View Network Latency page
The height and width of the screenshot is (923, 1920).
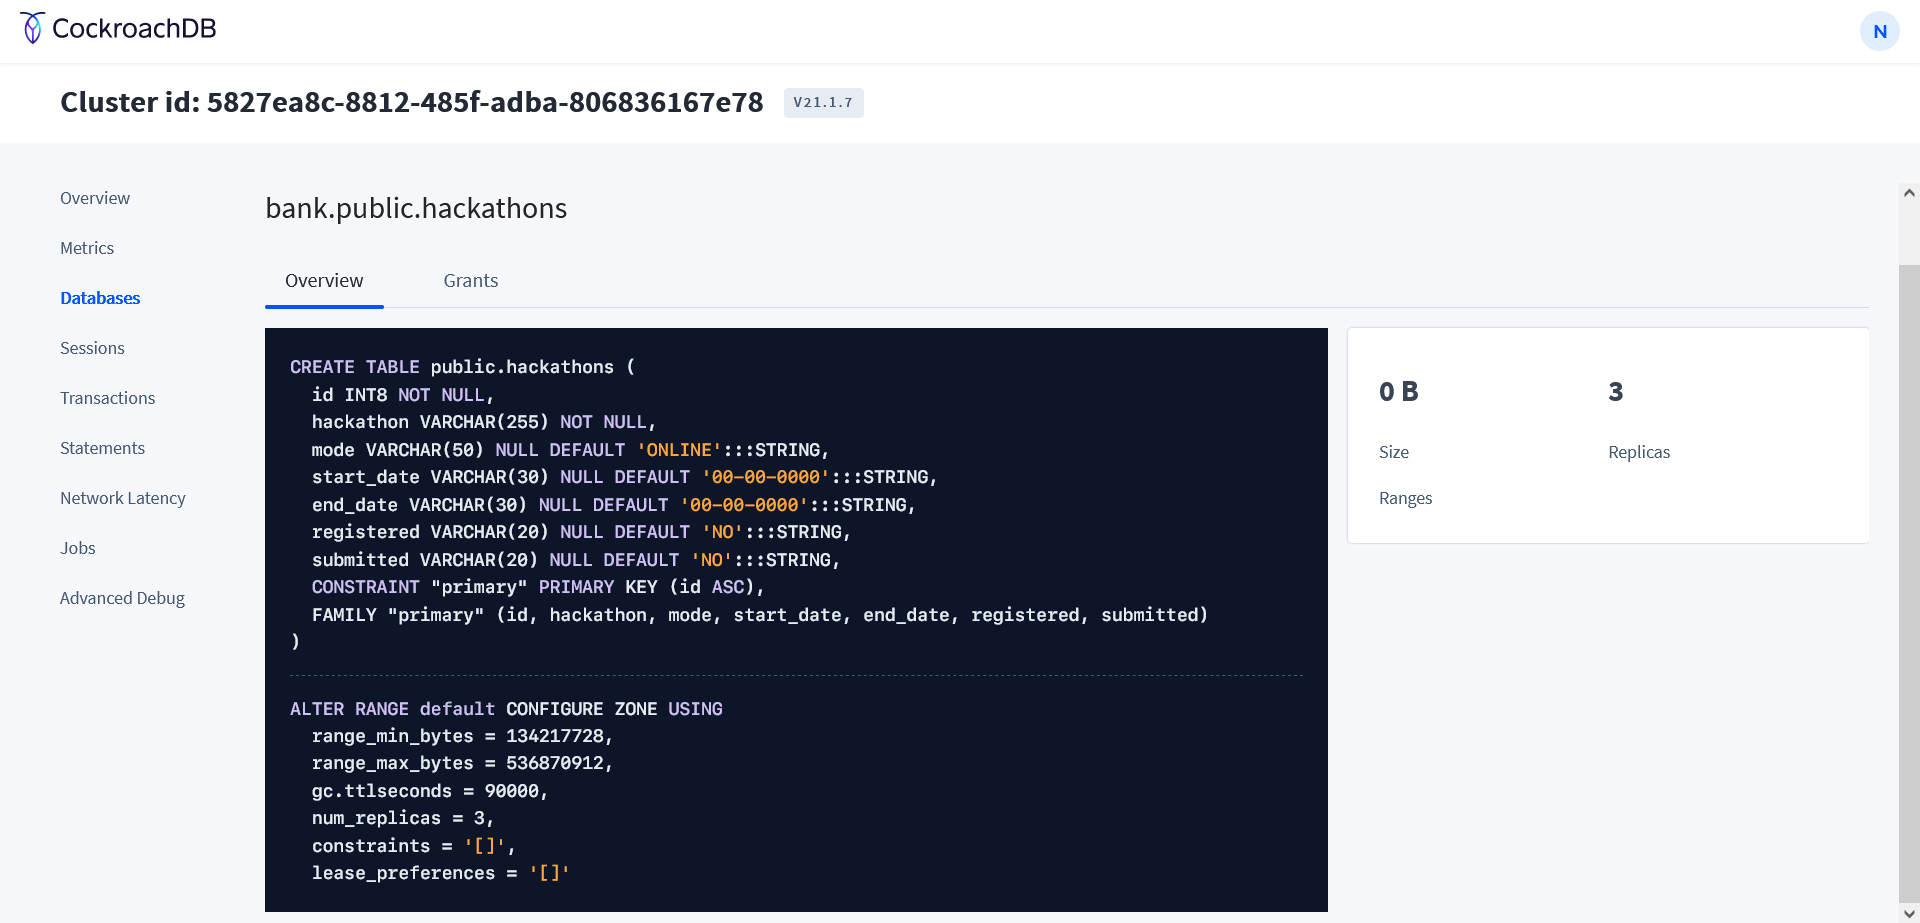(x=123, y=498)
